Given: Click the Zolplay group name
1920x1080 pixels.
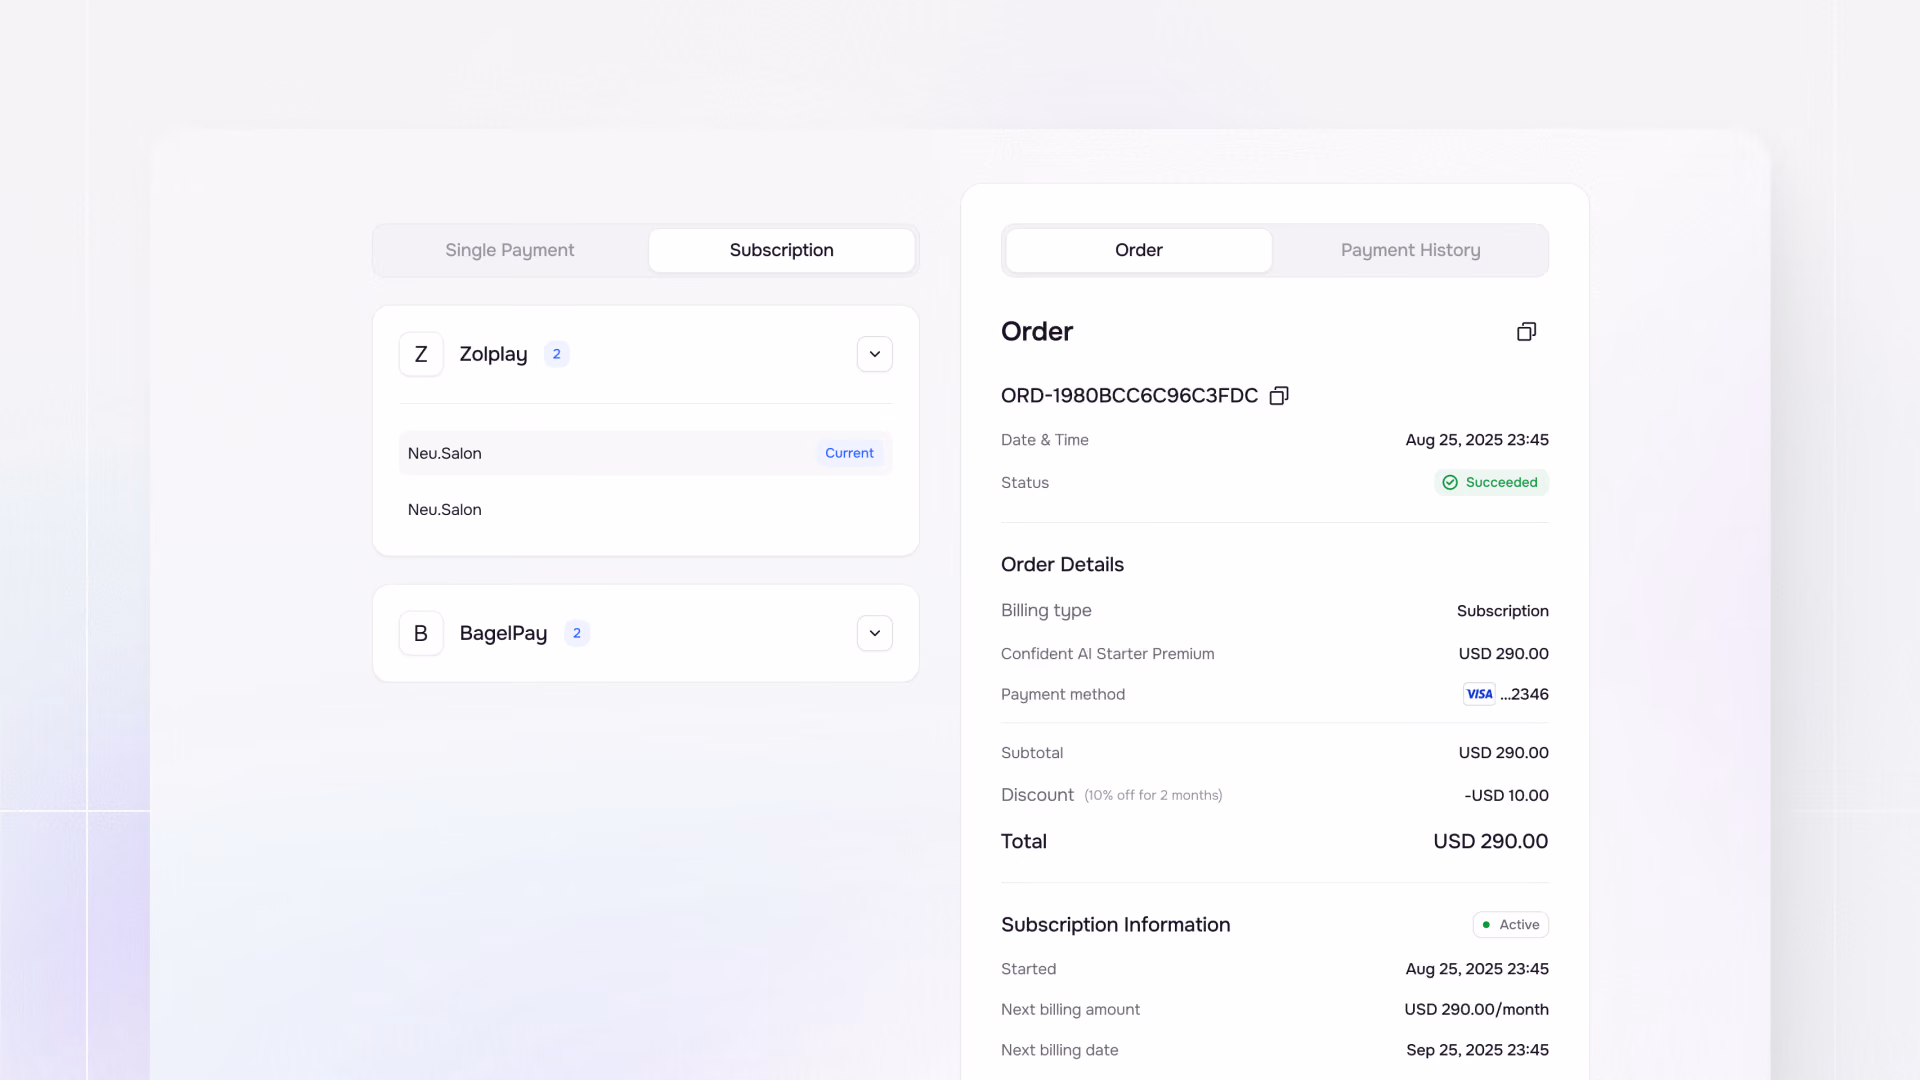Looking at the screenshot, I should [x=493, y=354].
